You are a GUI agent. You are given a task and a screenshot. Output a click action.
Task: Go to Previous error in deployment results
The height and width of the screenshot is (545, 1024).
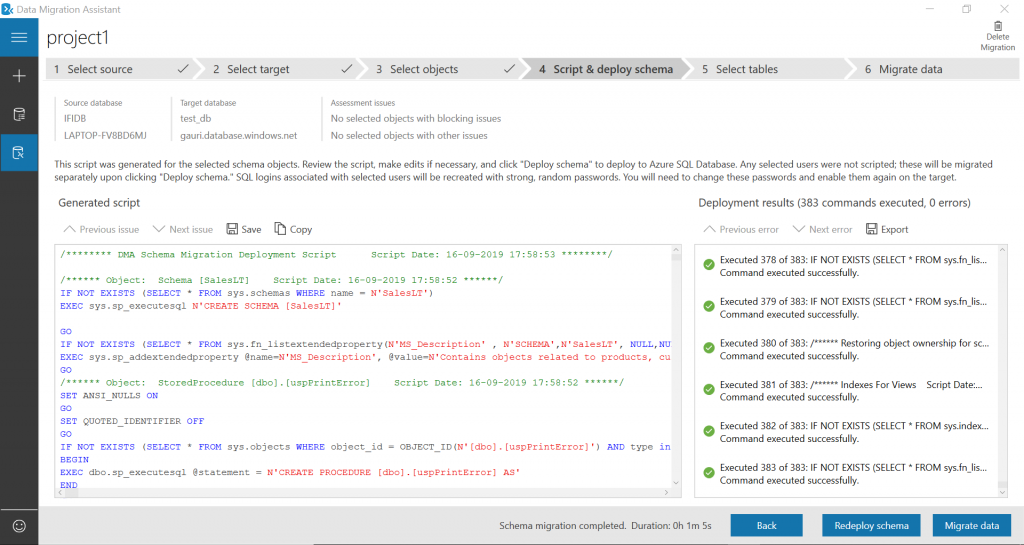pos(741,229)
